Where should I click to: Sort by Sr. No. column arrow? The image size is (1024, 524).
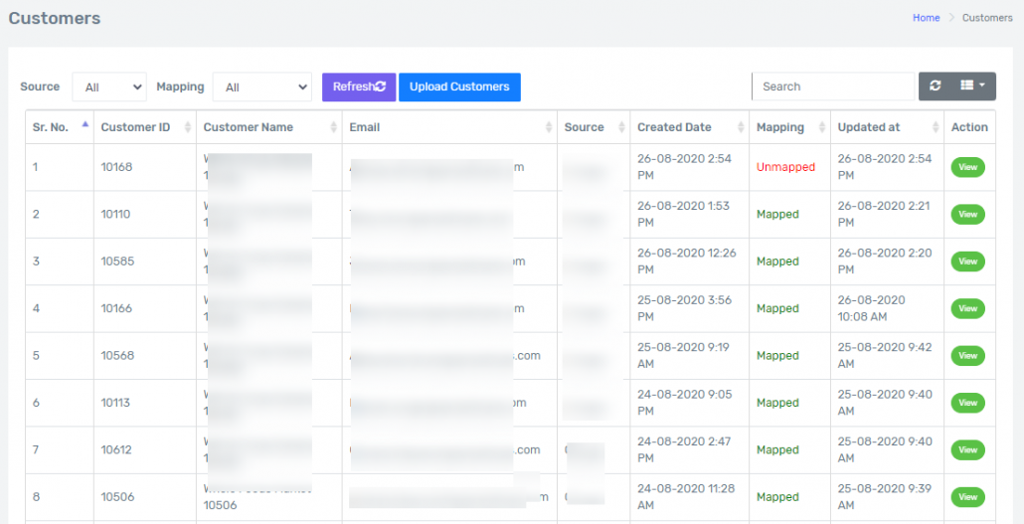pyautogui.click(x=85, y=125)
